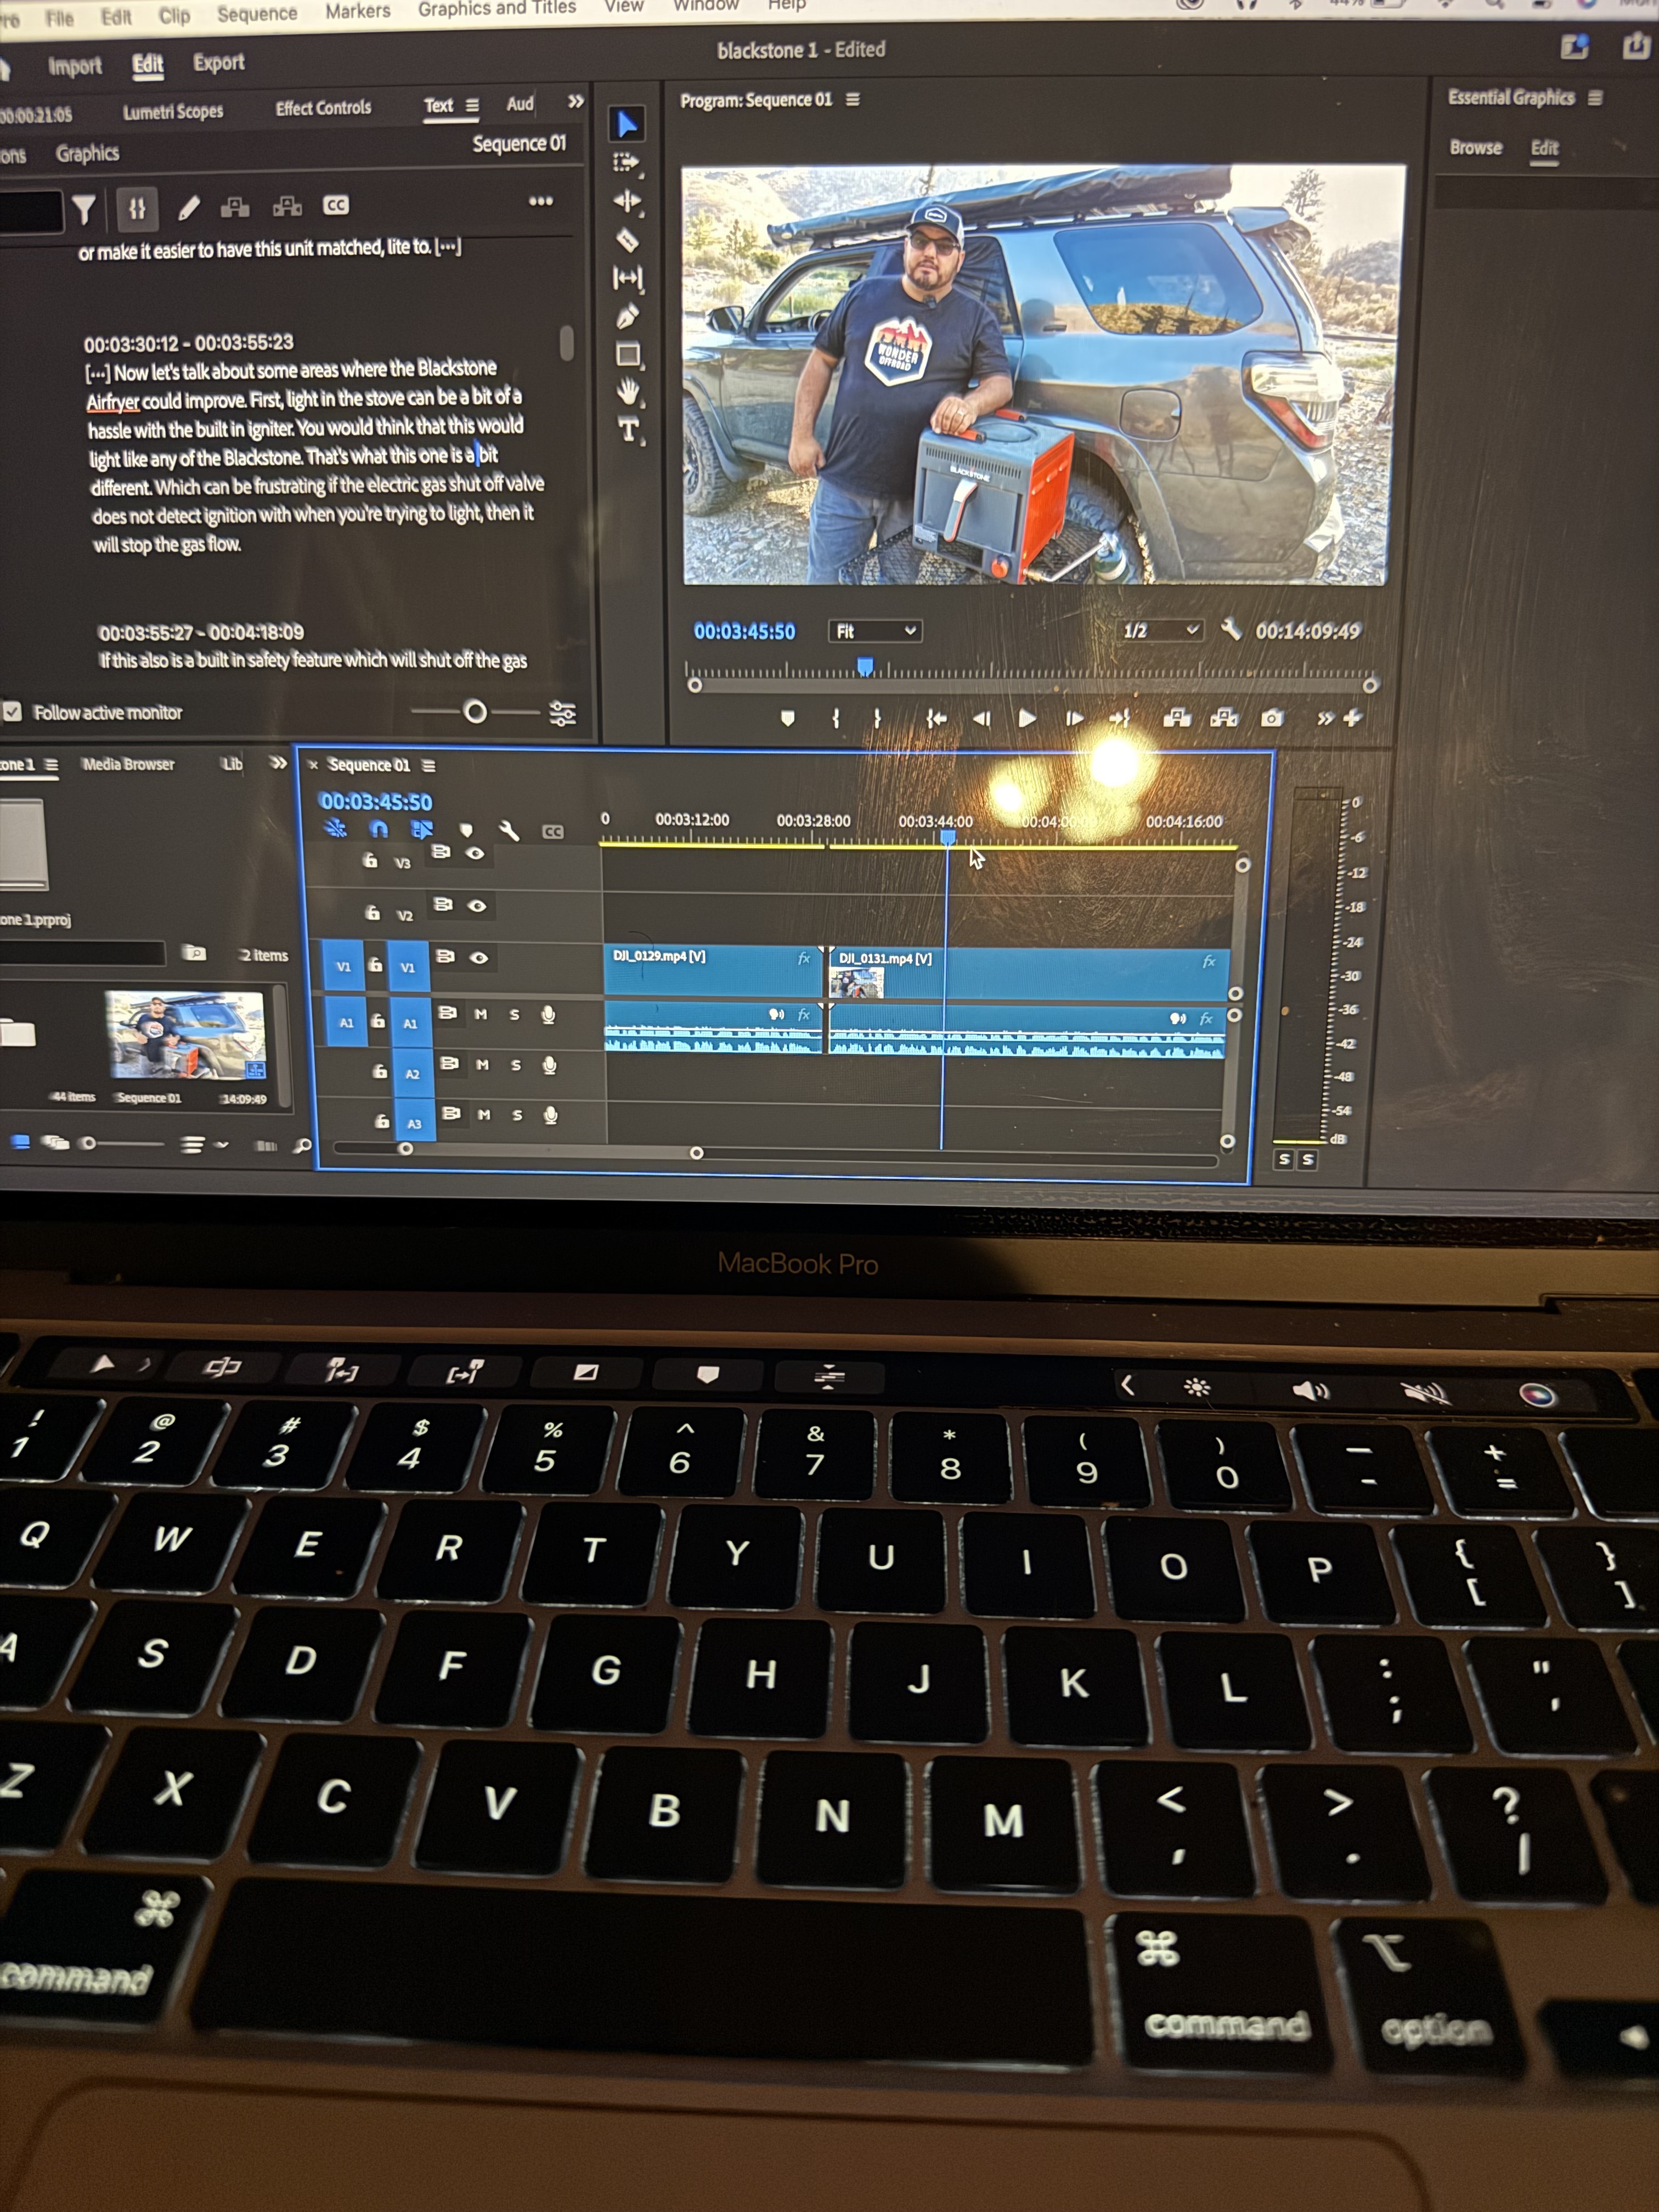This screenshot has height=2212, width=1659.
Task: Select the Razor tool
Action: click(x=627, y=240)
